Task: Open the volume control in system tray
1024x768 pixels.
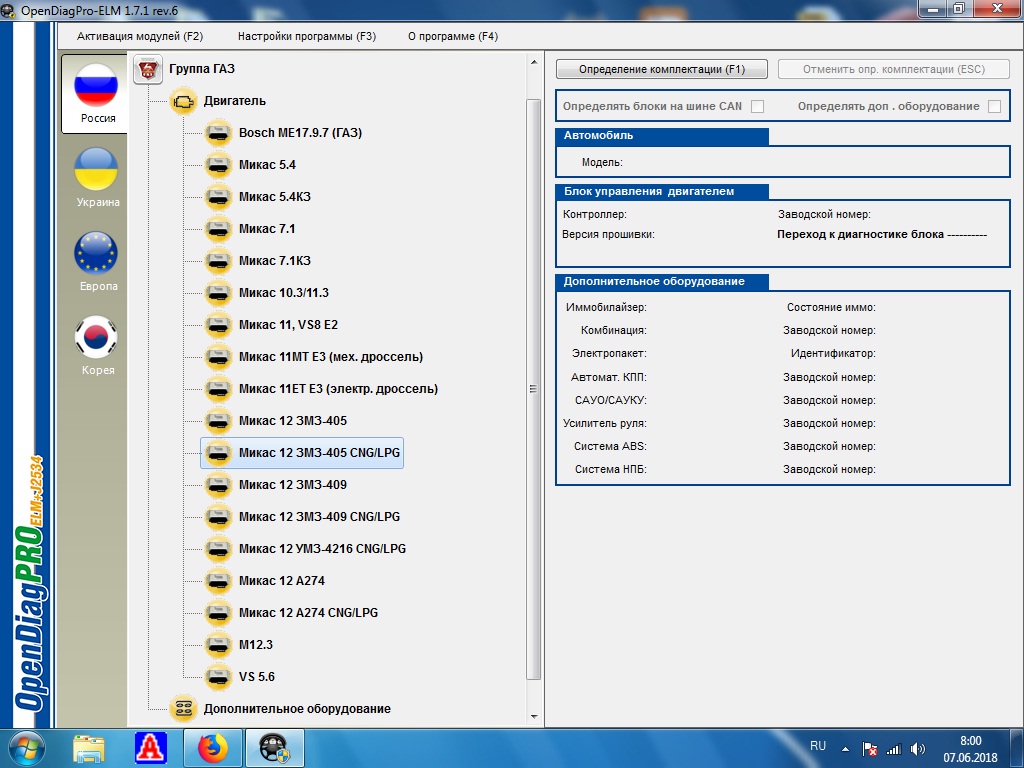Action: click(918, 749)
